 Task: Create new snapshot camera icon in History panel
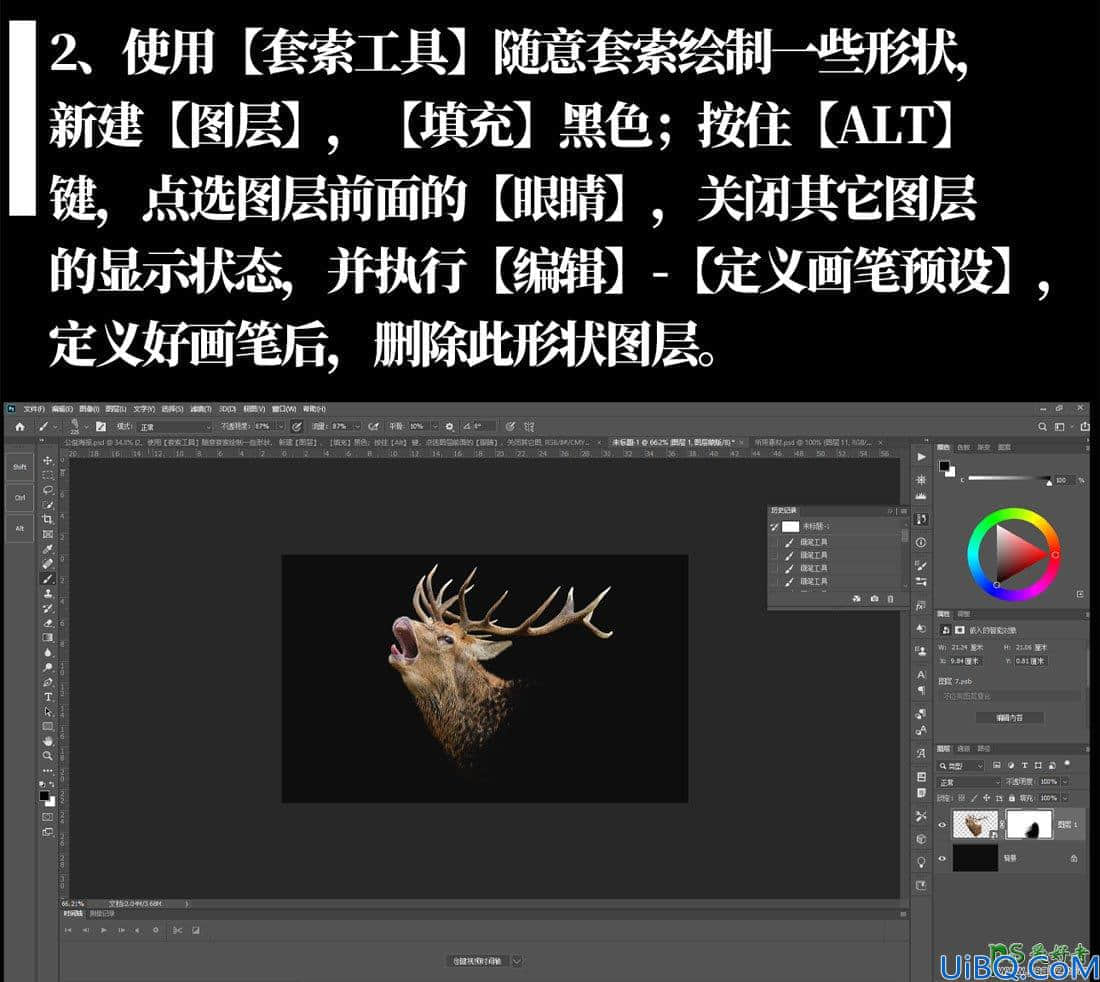(874, 598)
